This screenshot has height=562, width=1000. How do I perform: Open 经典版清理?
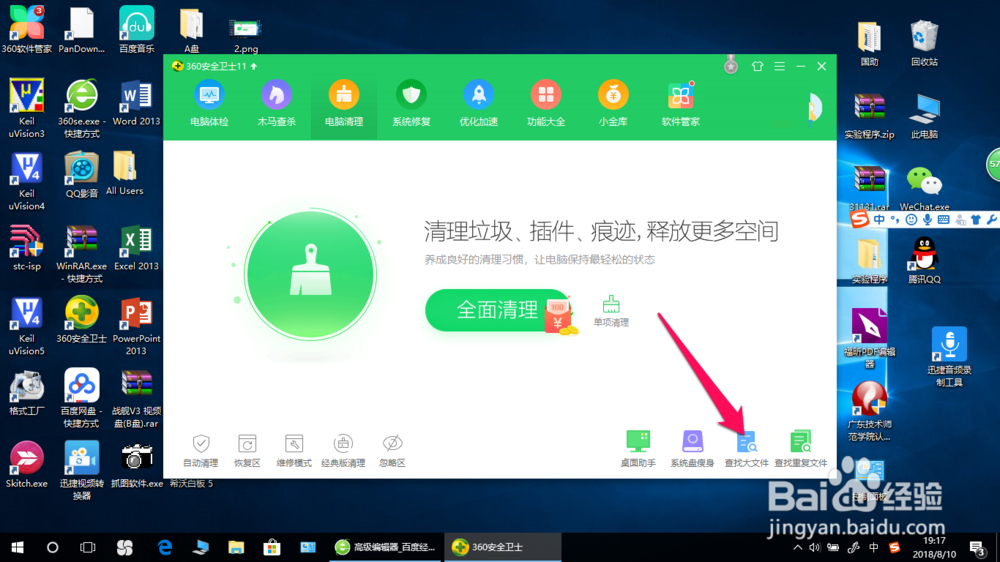pyautogui.click(x=343, y=451)
